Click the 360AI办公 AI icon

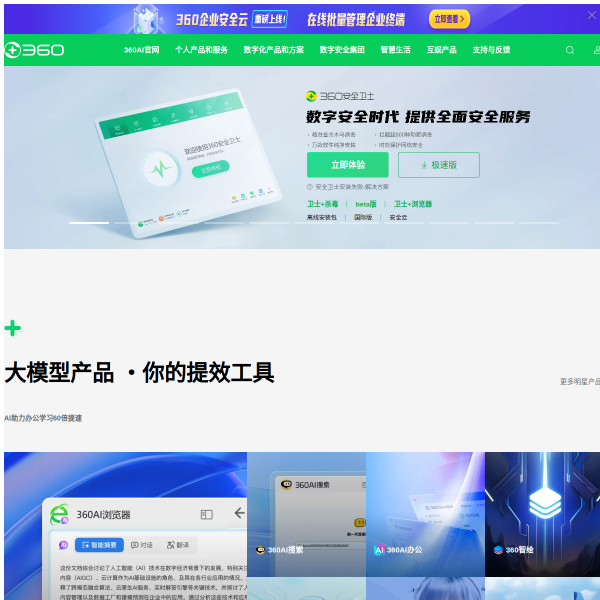379,550
